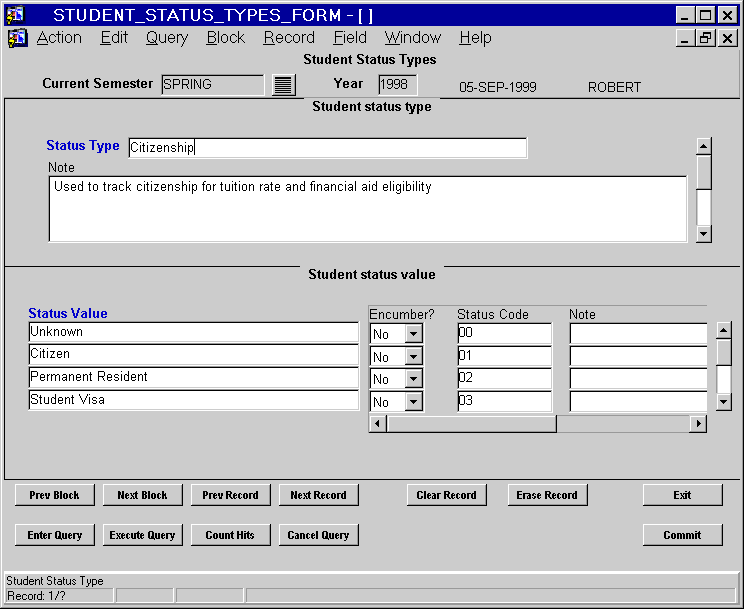Open the Action menu

(x=59, y=37)
